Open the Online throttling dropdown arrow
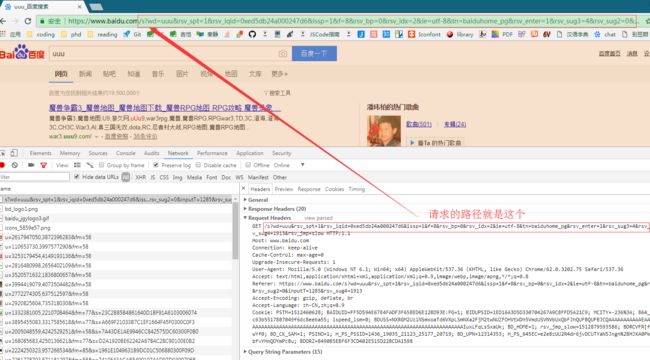Viewport: 650px width, 360px height. (x=303, y=165)
